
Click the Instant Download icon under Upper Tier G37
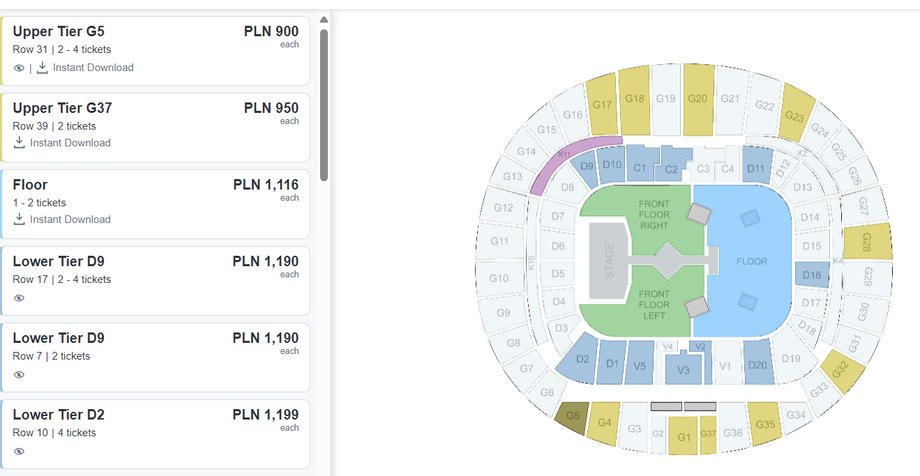[x=19, y=143]
